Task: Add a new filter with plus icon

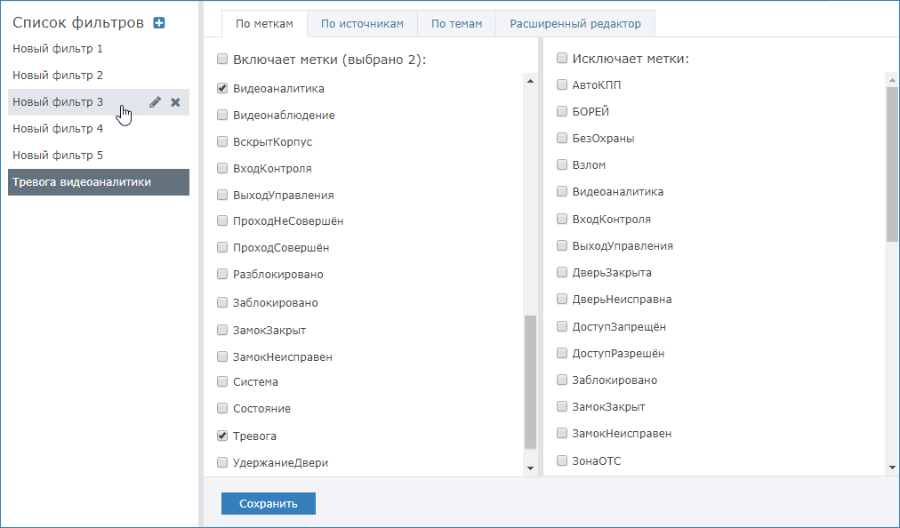Action: click(x=159, y=23)
